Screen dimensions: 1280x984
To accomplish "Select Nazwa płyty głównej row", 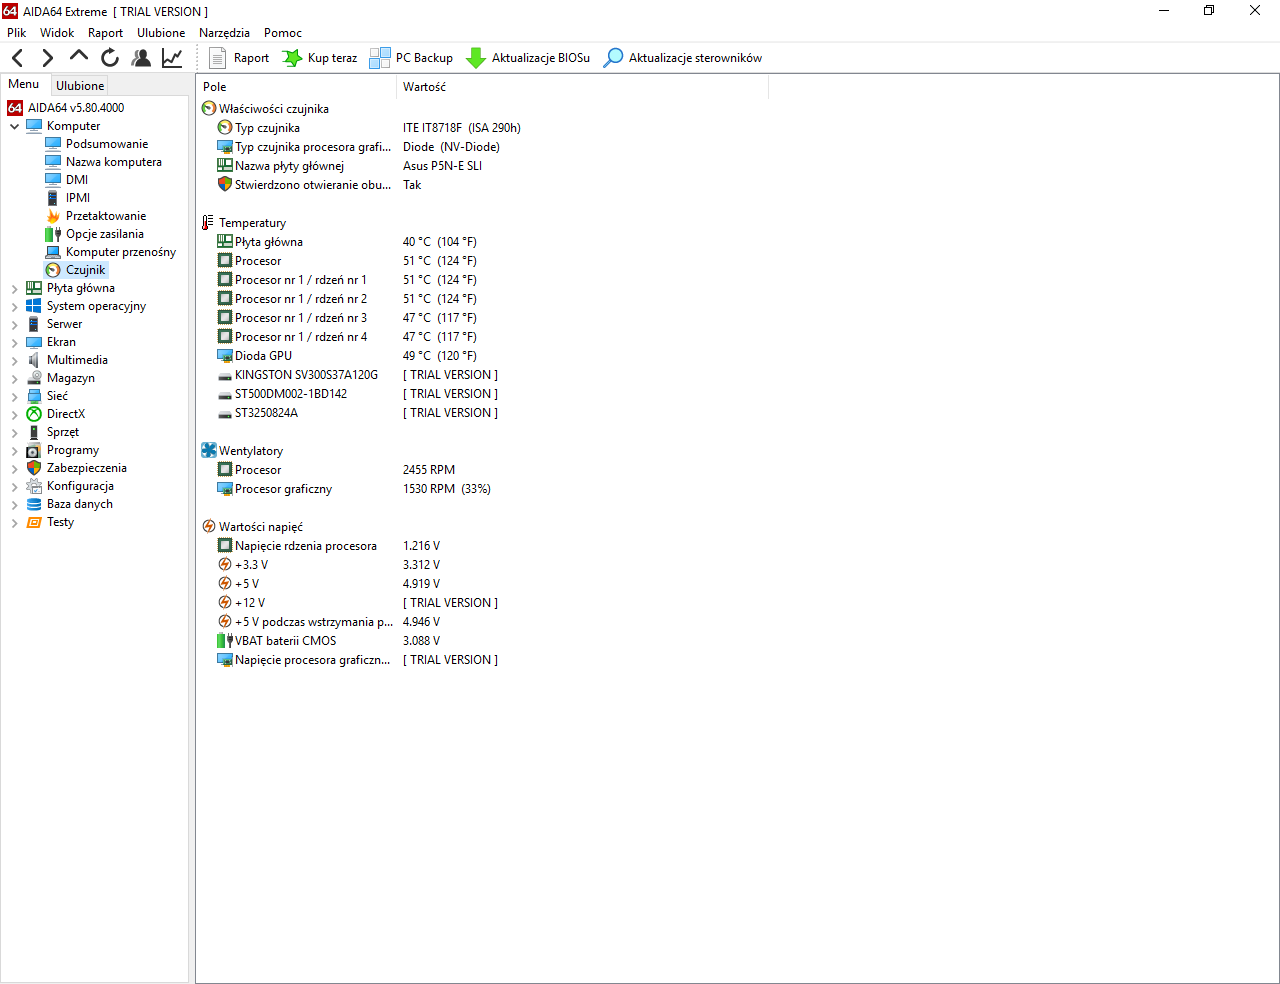I will coord(349,166).
